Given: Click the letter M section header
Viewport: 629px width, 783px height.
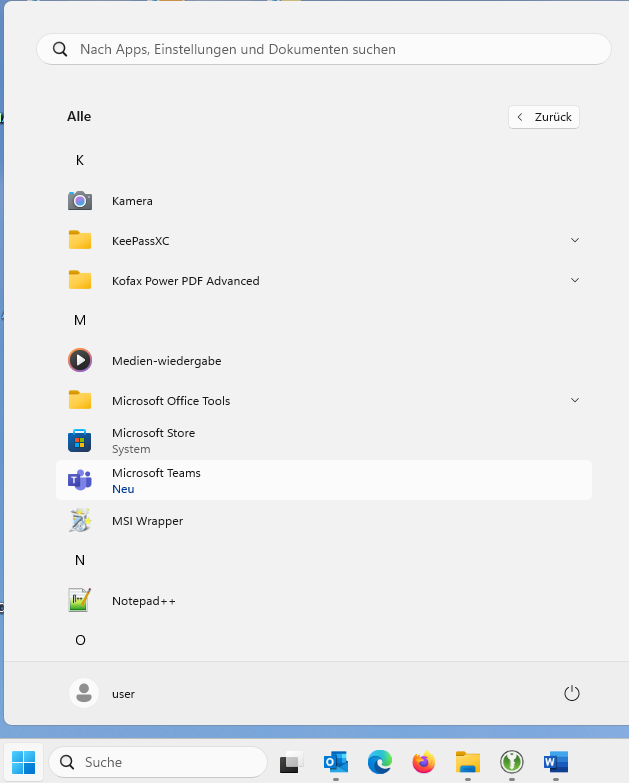Looking at the screenshot, I should (80, 320).
